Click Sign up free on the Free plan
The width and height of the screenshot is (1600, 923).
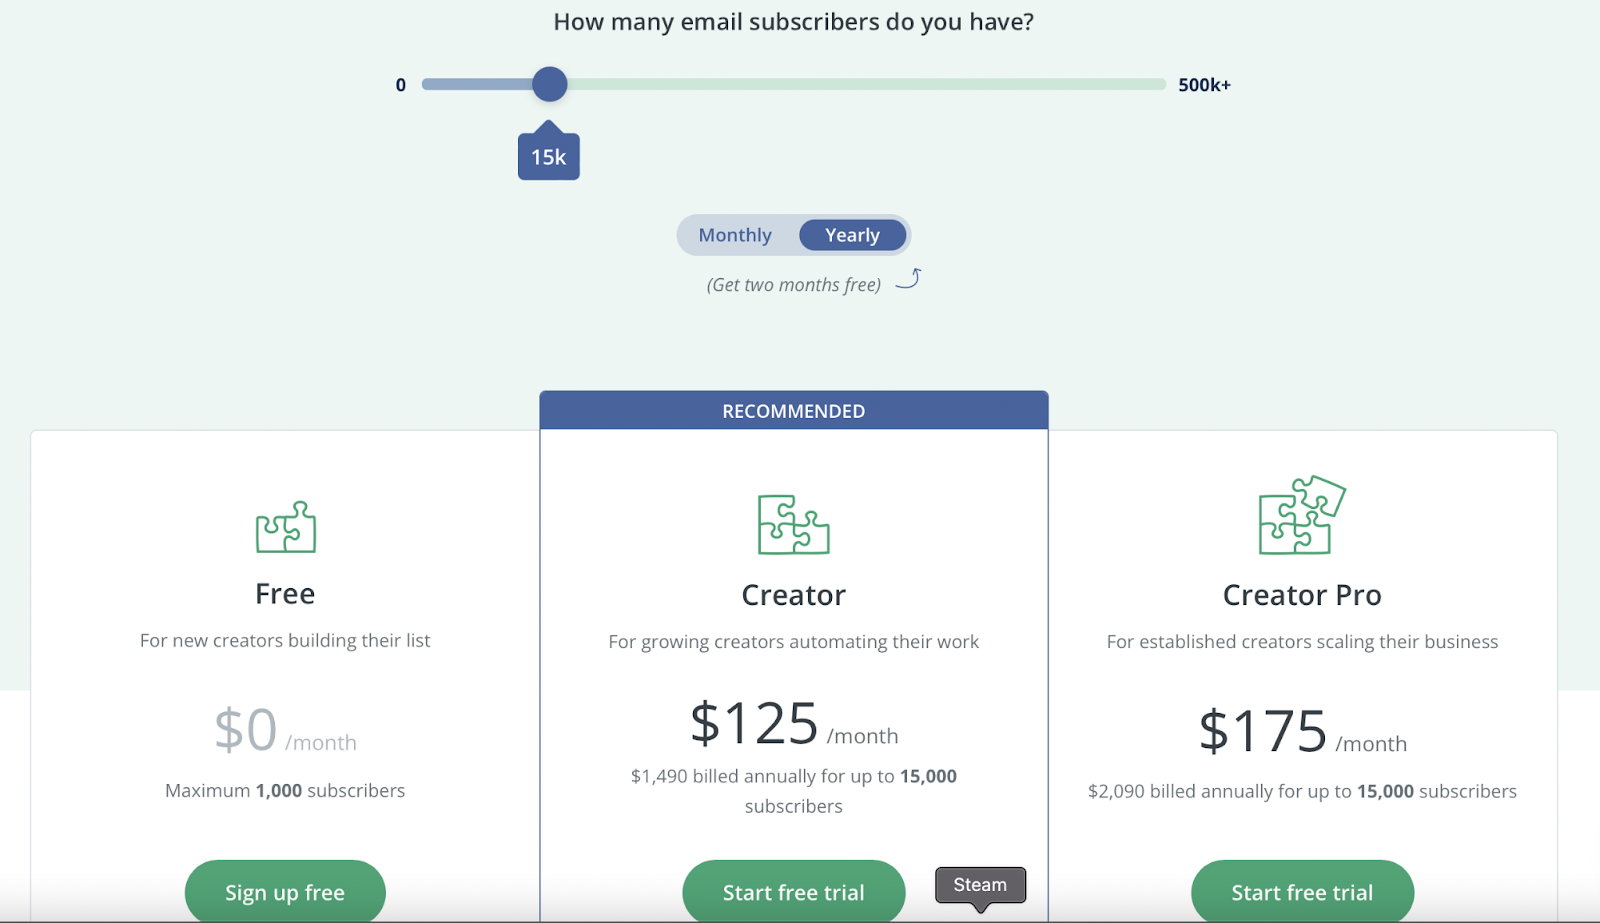click(x=284, y=891)
